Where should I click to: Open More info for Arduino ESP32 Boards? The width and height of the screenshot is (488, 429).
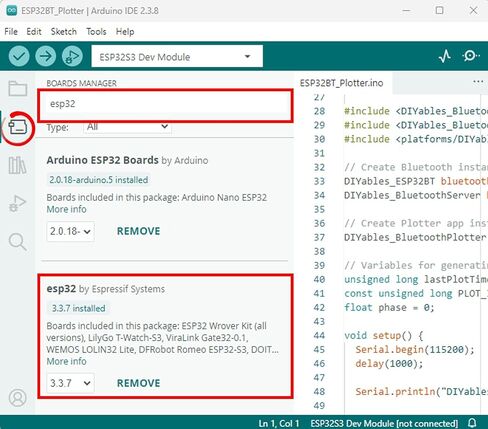click(66, 209)
